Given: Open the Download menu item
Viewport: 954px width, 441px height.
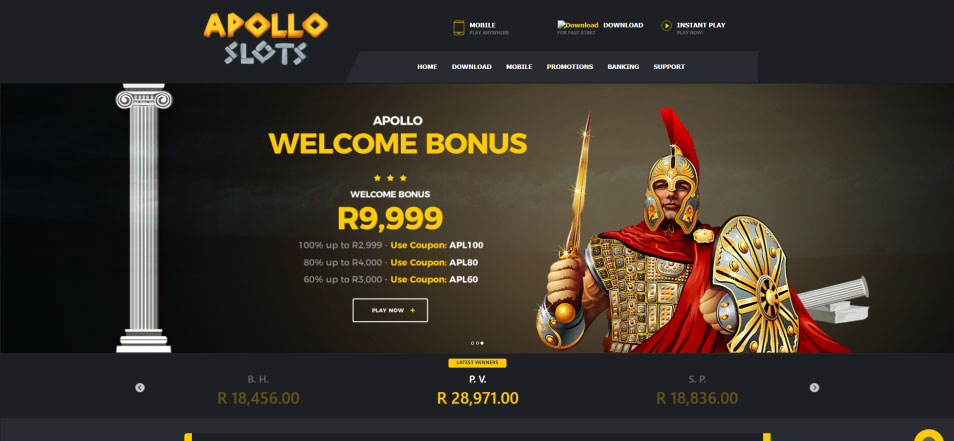Looking at the screenshot, I should pyautogui.click(x=472, y=67).
